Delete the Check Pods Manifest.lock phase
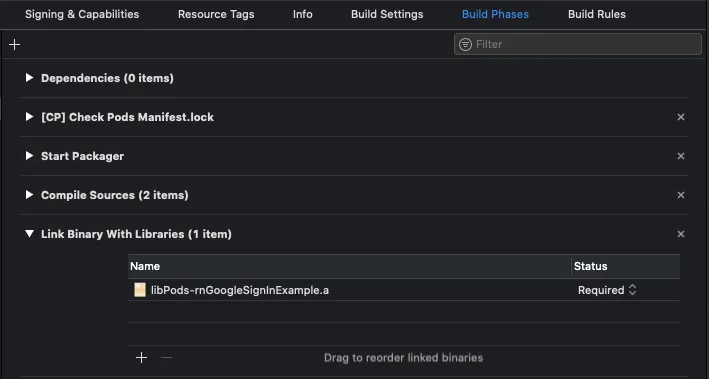This screenshot has width=709, height=379. (x=681, y=117)
